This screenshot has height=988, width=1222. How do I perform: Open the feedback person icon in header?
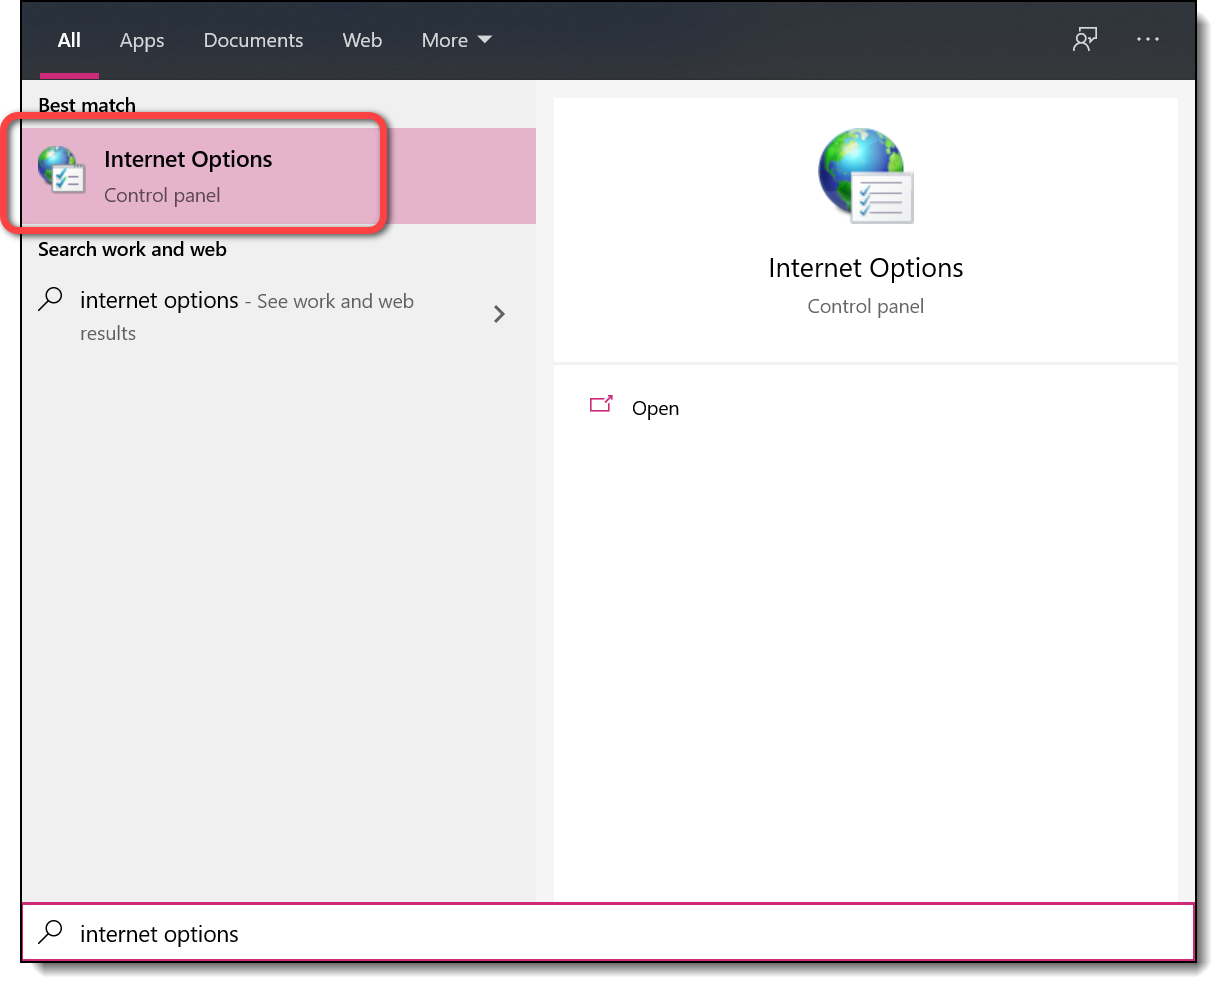tap(1085, 40)
